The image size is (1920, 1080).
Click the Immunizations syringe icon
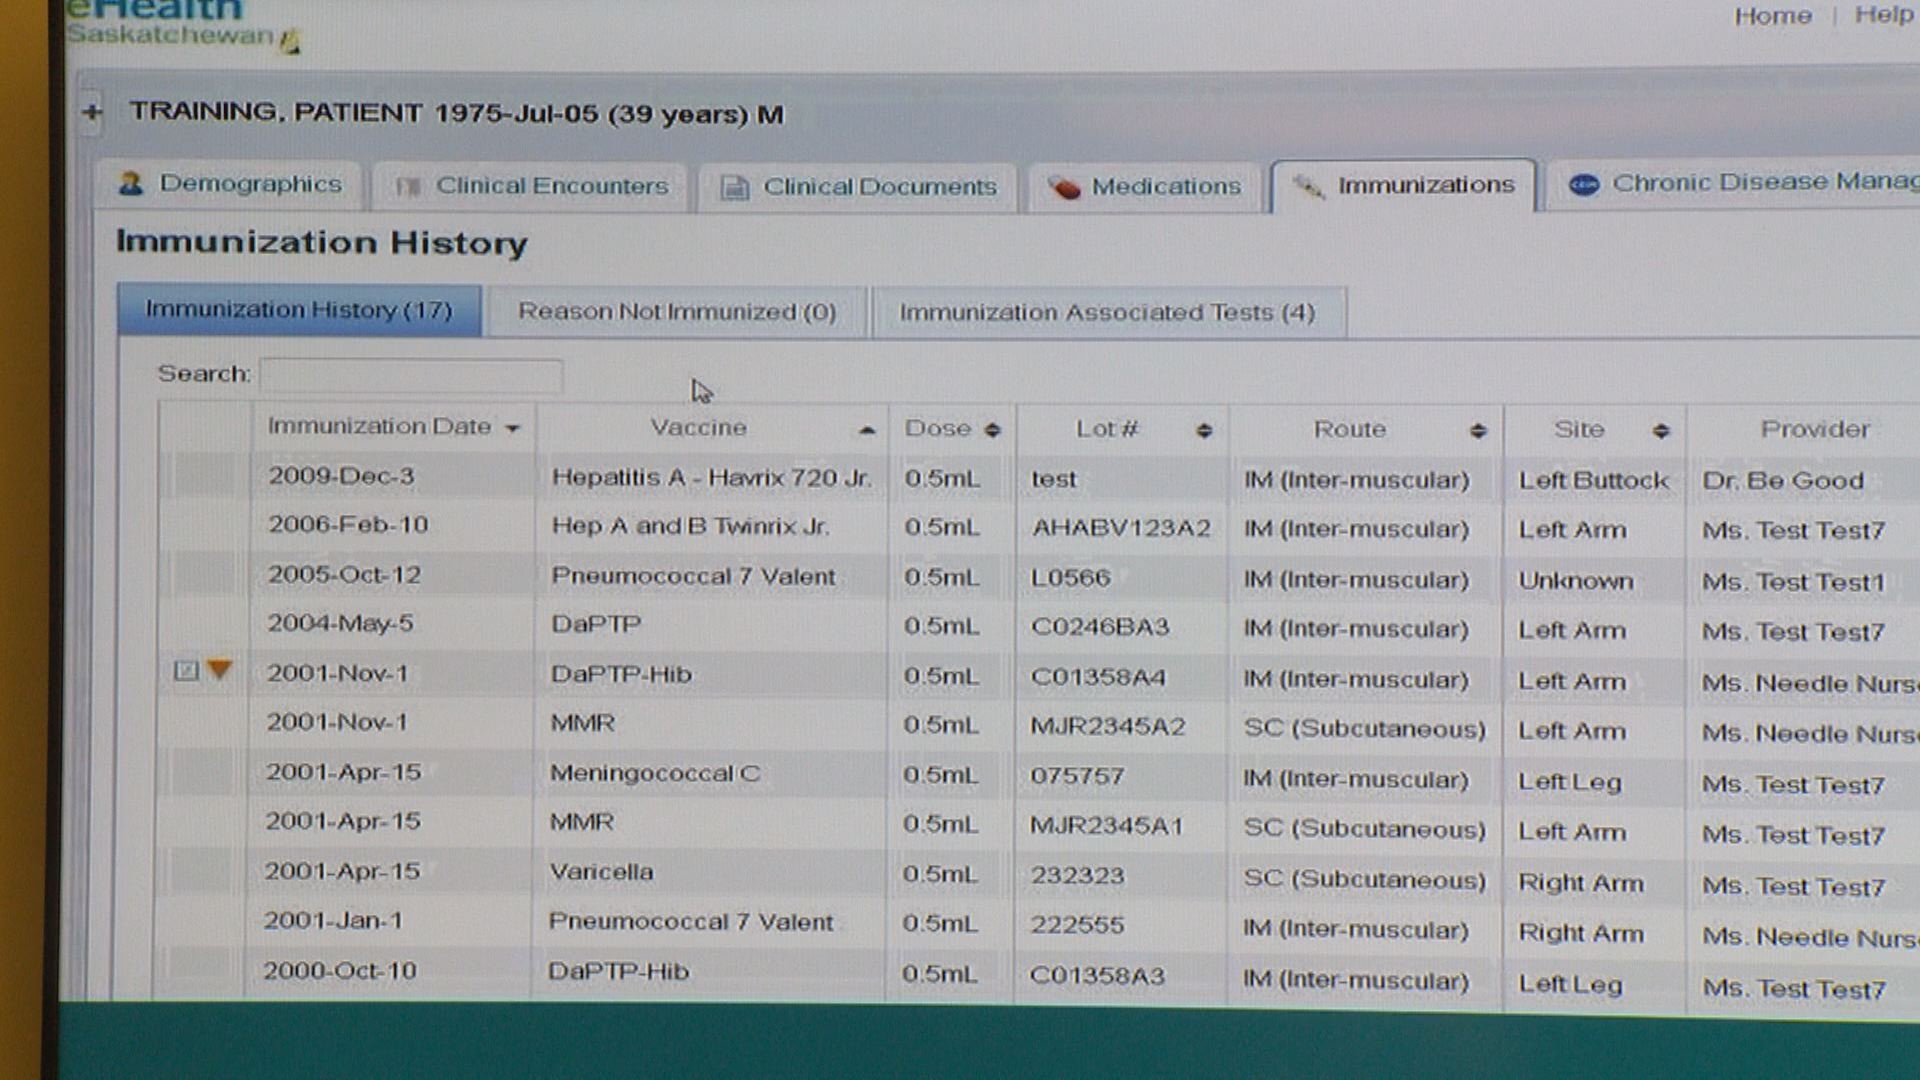click(x=1307, y=185)
